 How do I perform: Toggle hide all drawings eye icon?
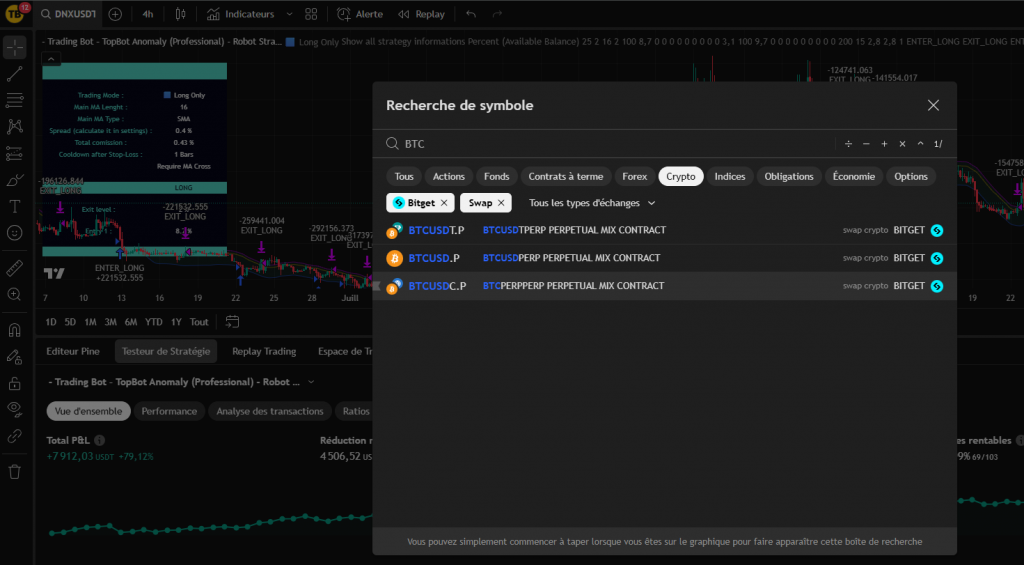[14, 408]
